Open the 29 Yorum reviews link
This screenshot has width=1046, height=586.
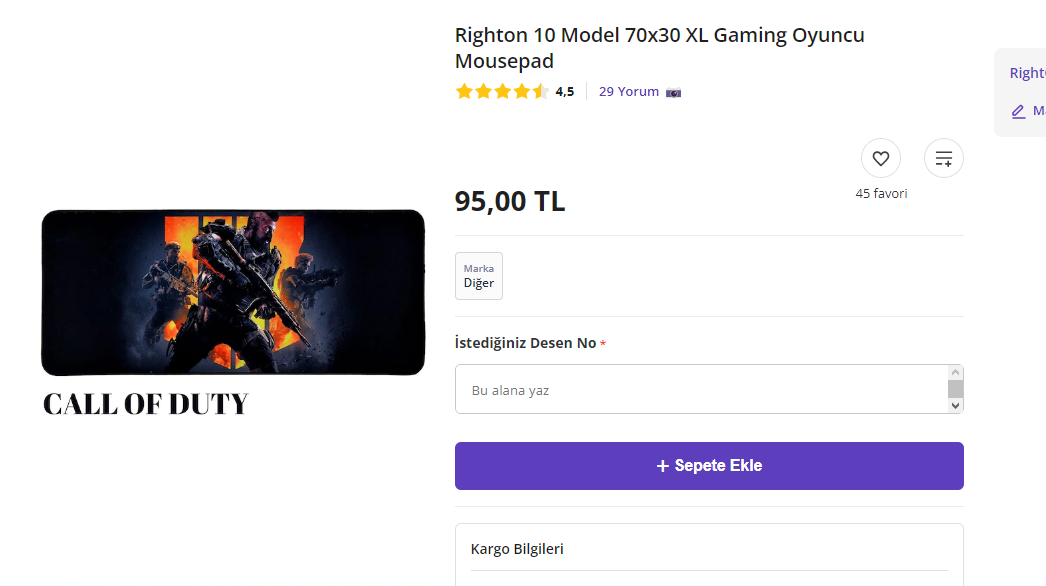coord(628,92)
